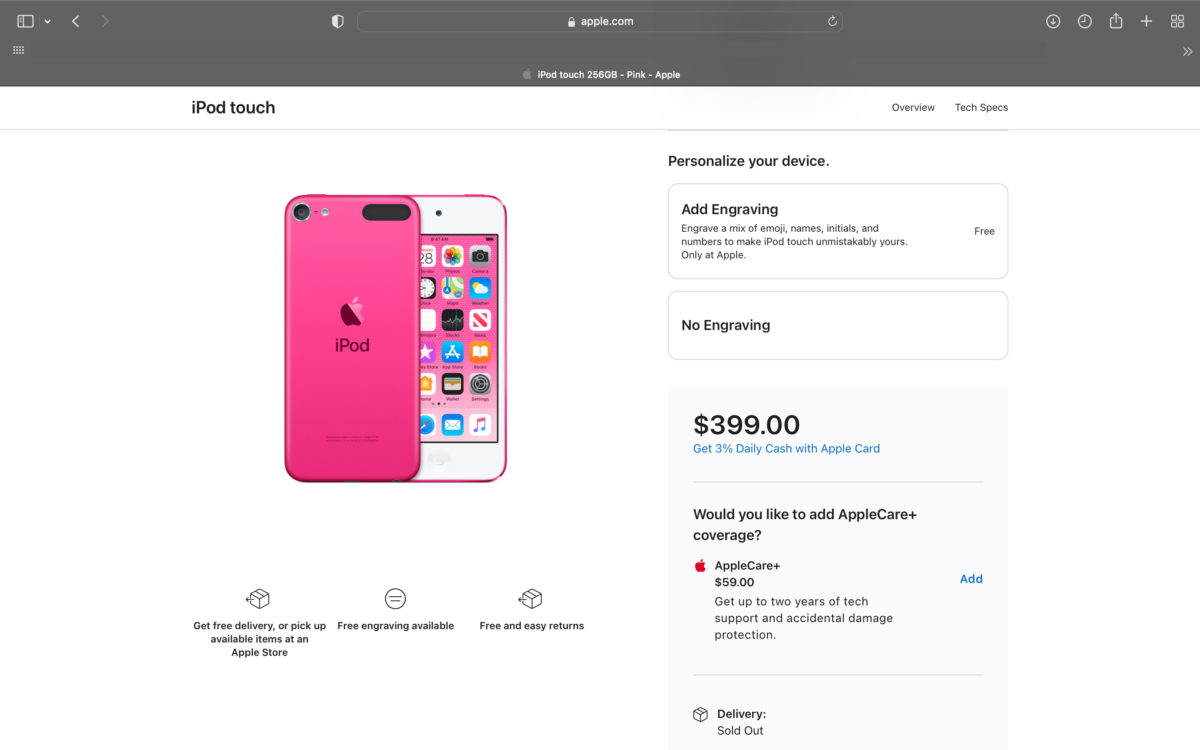Open a new tab with plus icon
This screenshot has width=1200, height=750.
tap(1147, 21)
